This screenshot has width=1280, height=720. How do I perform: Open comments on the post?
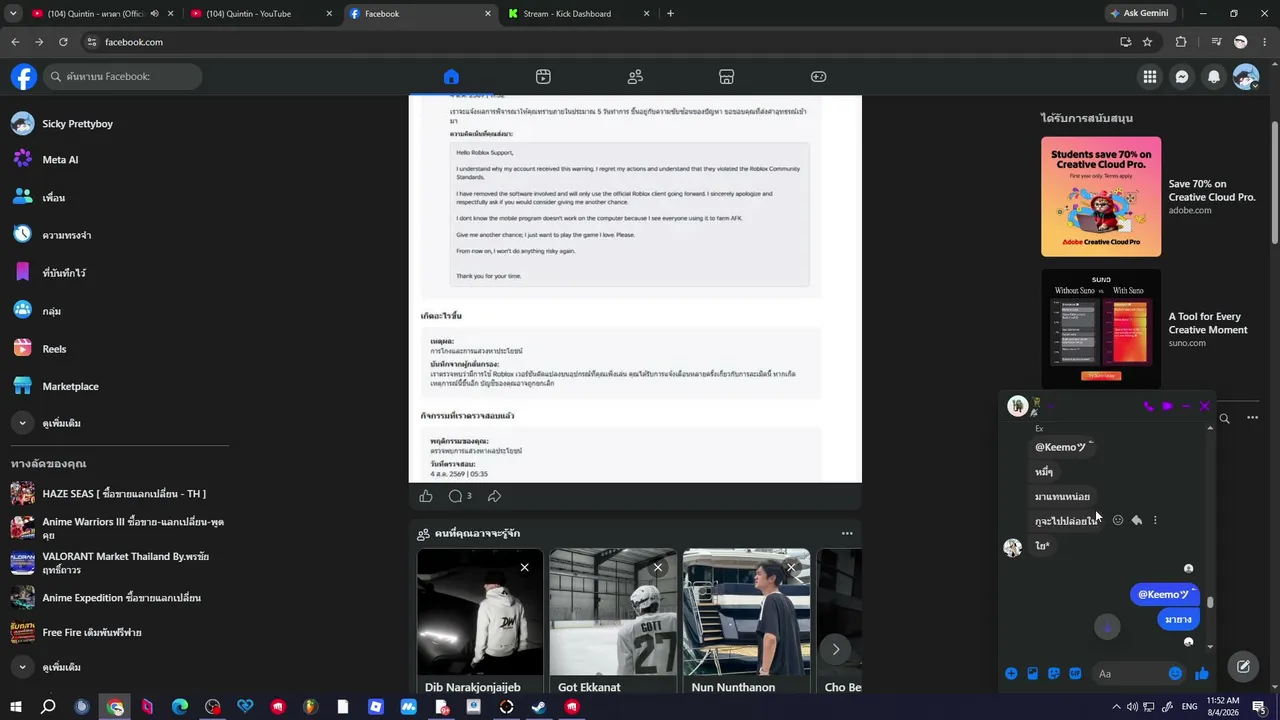point(460,496)
